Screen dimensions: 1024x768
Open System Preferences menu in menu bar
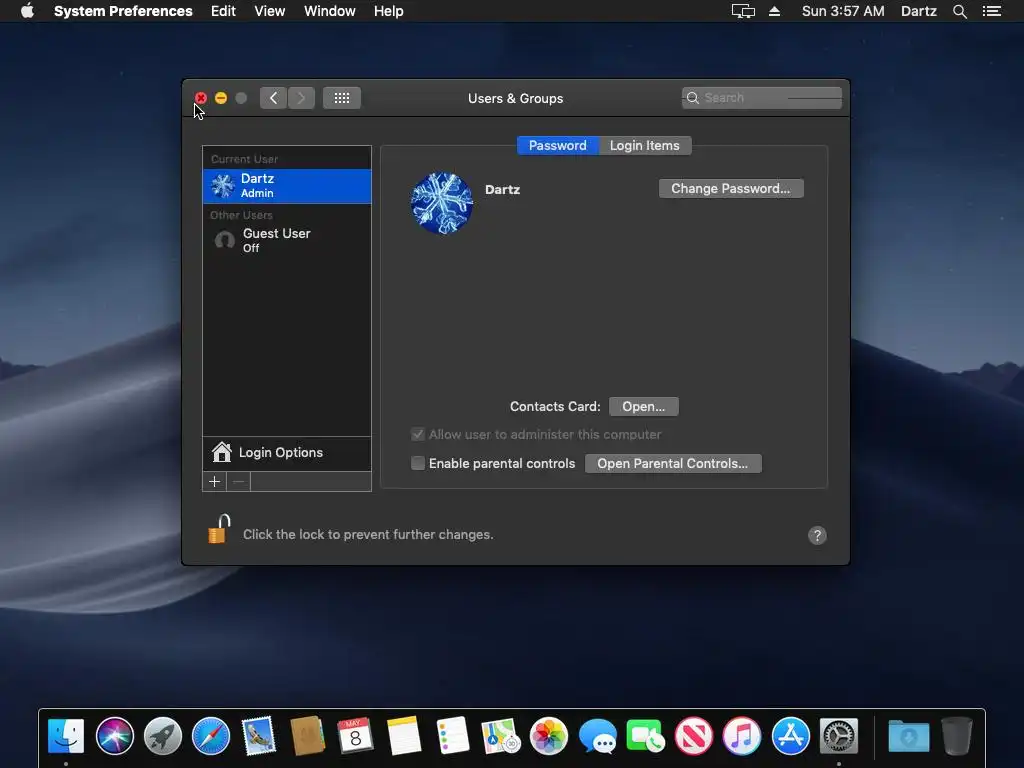(x=123, y=11)
